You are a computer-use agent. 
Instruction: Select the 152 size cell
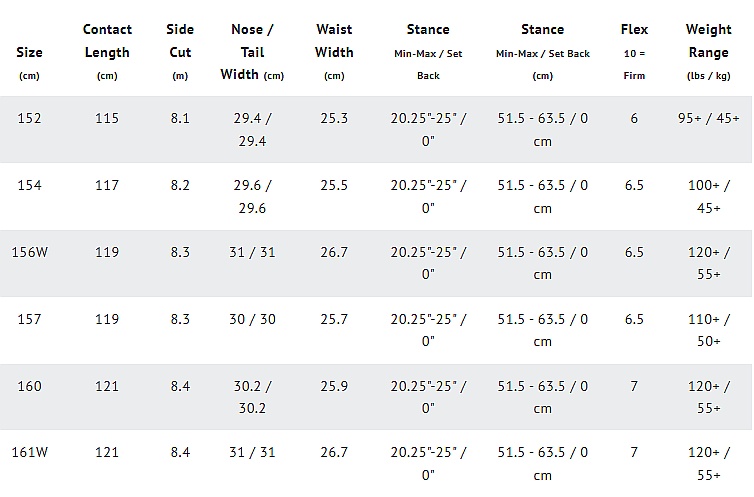(29, 119)
